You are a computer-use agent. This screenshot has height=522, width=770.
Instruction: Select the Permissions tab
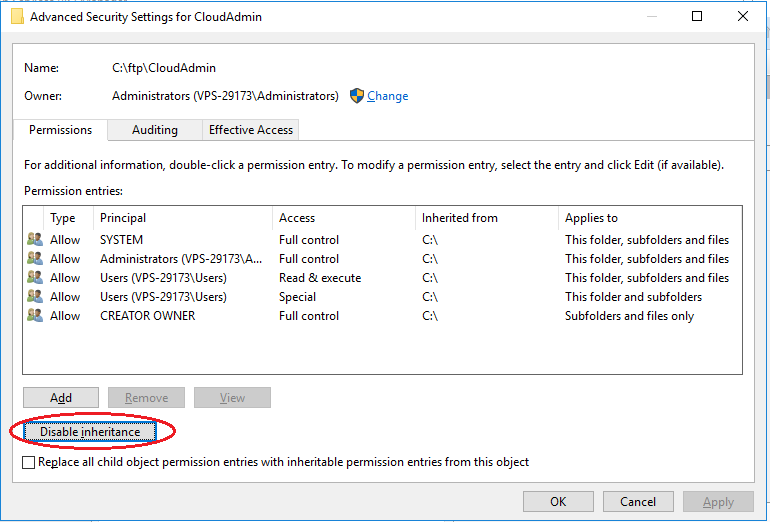60,130
